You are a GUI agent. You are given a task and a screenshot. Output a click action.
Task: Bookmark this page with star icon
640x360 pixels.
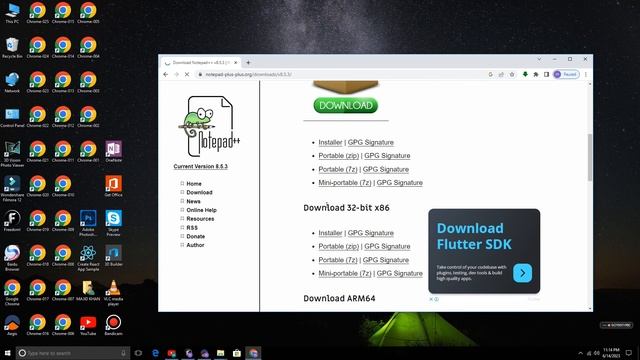pyautogui.click(x=512, y=74)
